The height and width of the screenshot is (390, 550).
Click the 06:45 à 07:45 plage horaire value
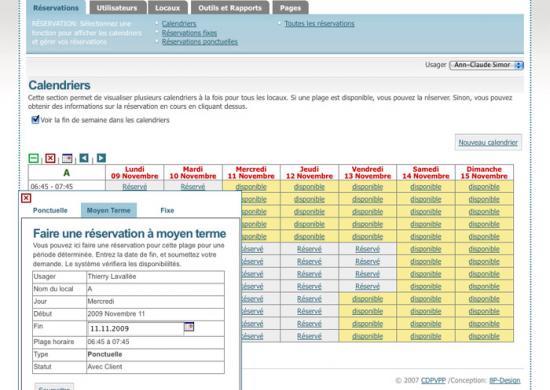tap(108, 342)
